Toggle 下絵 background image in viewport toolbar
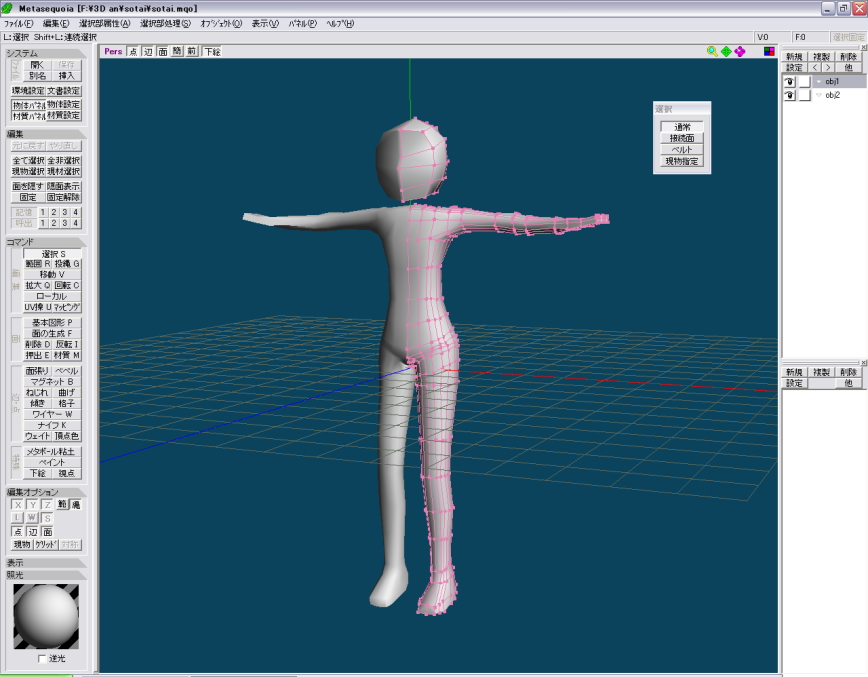 (x=212, y=51)
